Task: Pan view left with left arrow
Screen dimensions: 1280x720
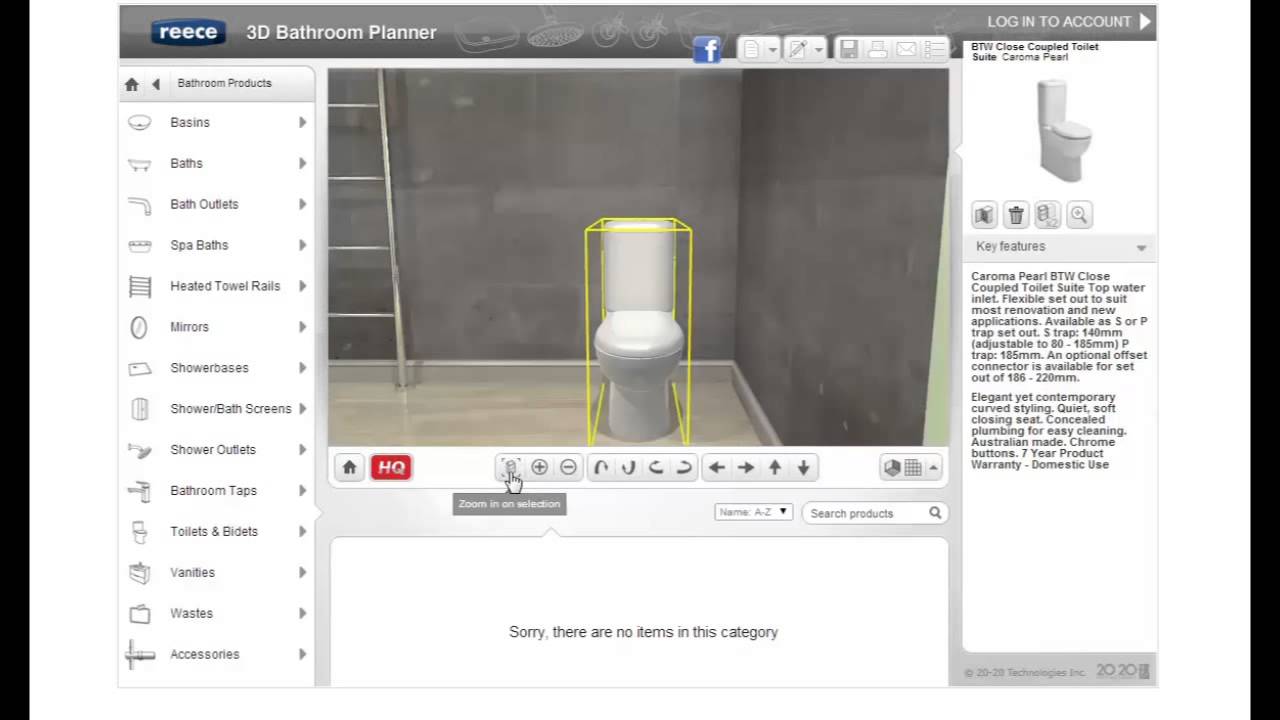Action: 717,467
